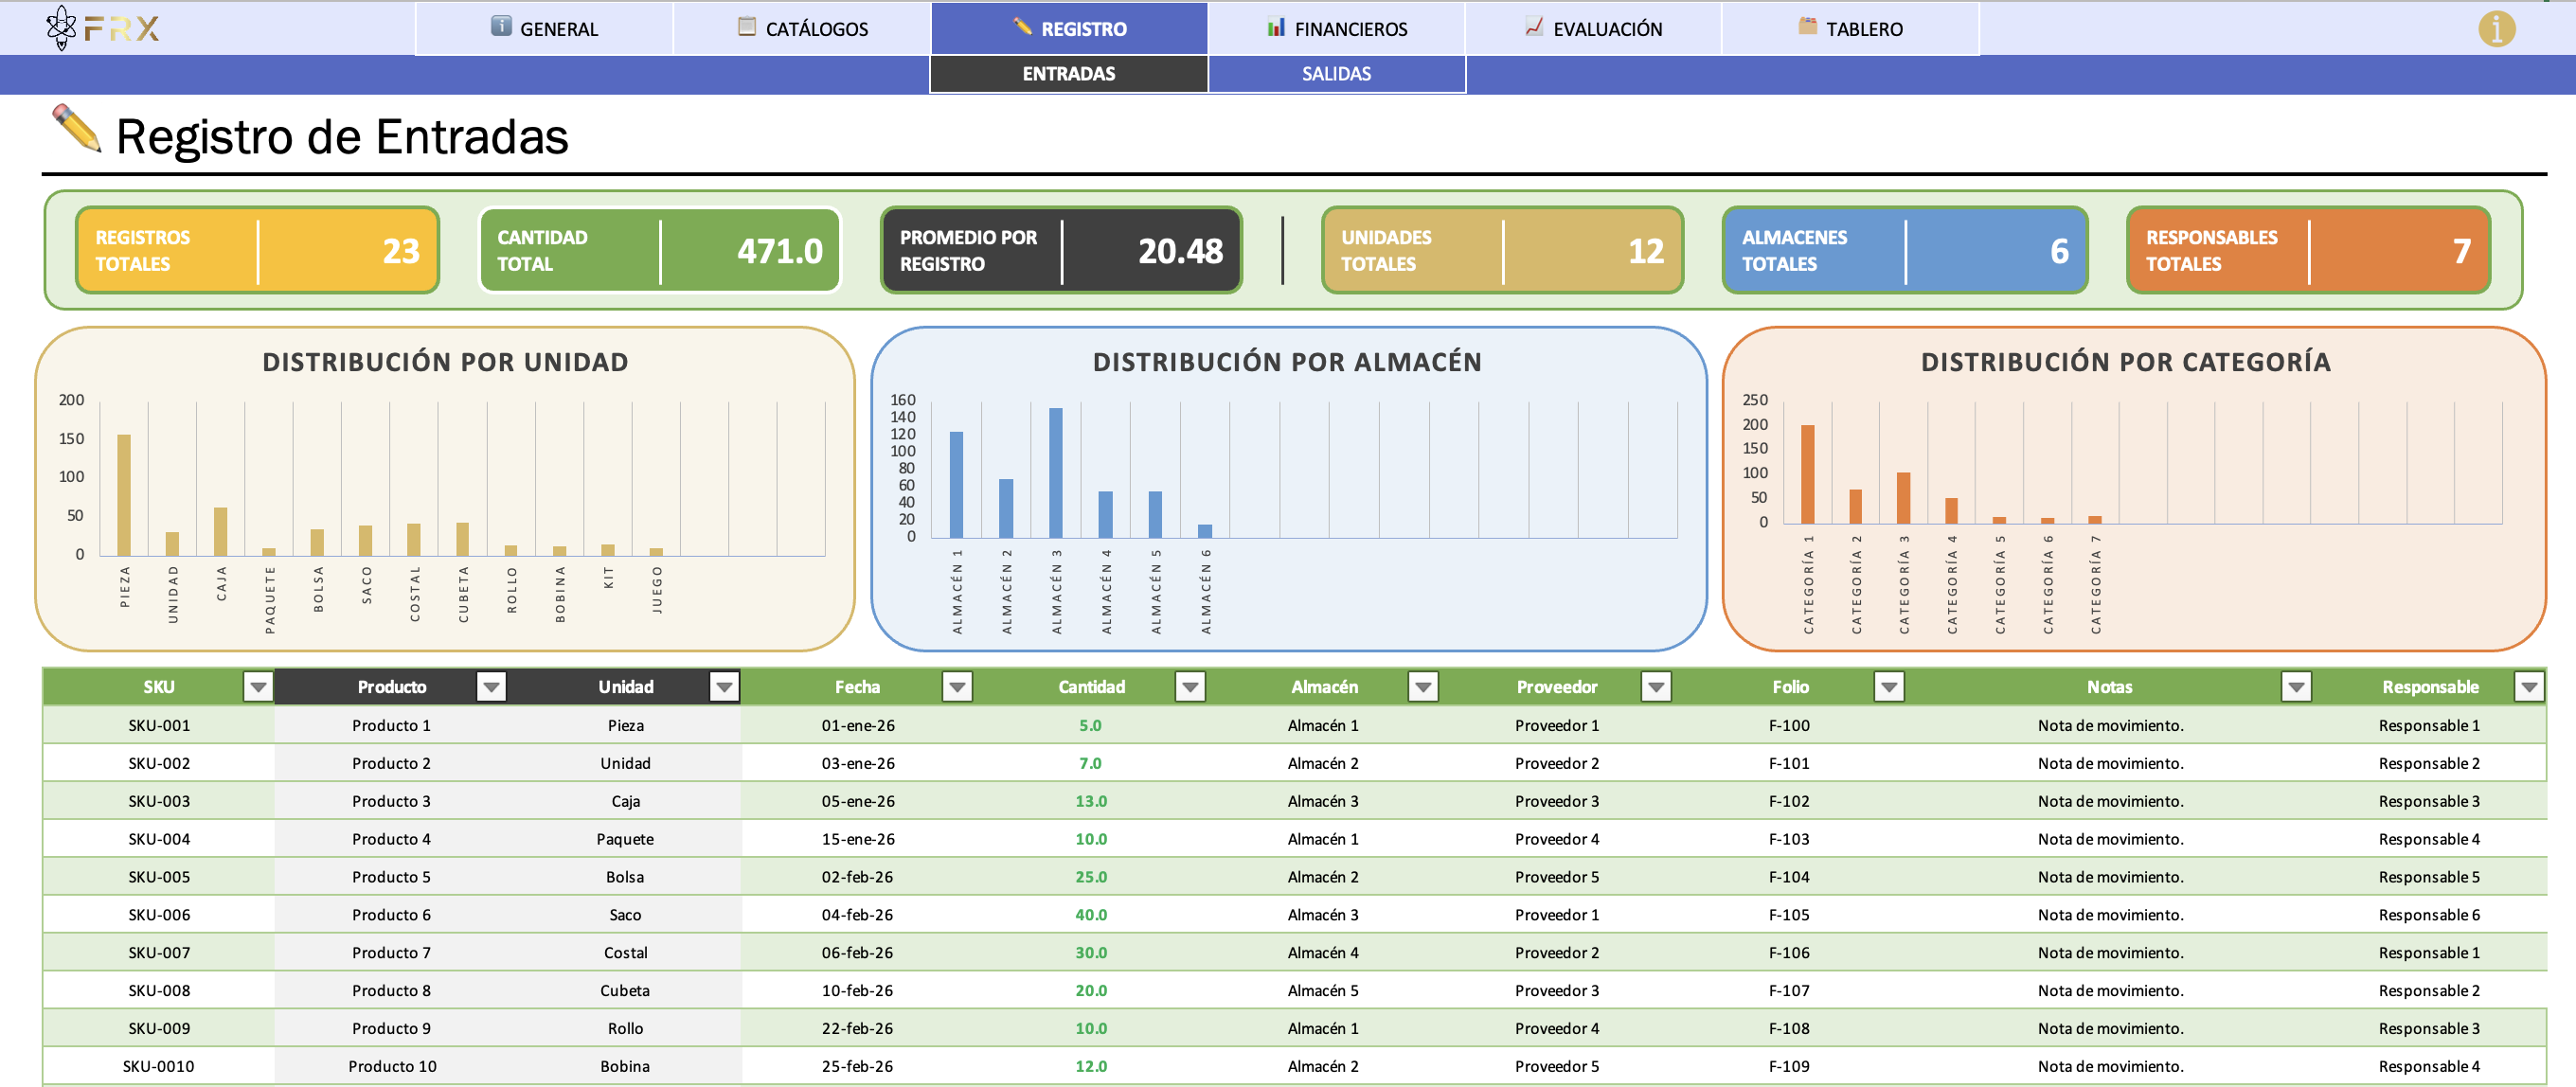Click the Evaluación line chart icon
2576x1087 pixels.
[1534, 26]
